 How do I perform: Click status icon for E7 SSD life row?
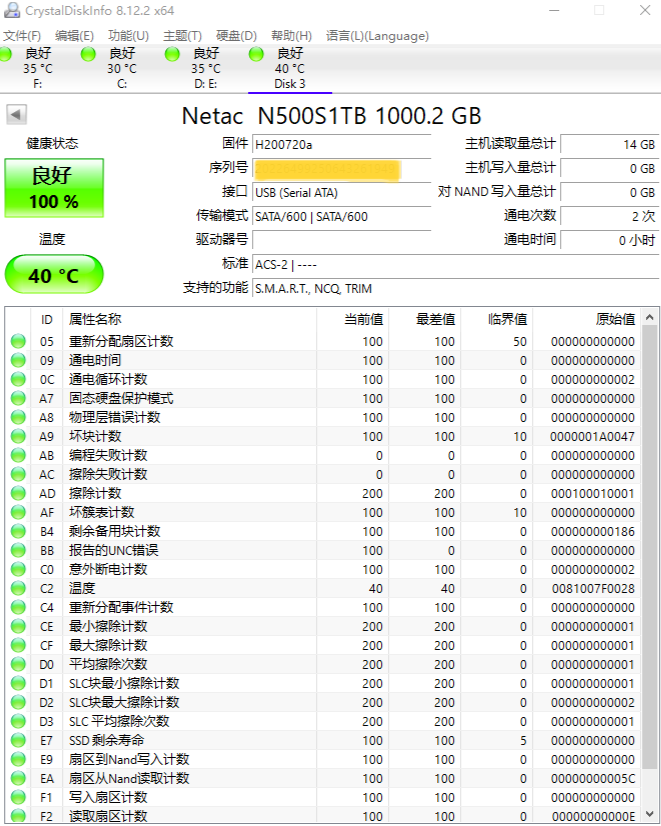click(18, 740)
